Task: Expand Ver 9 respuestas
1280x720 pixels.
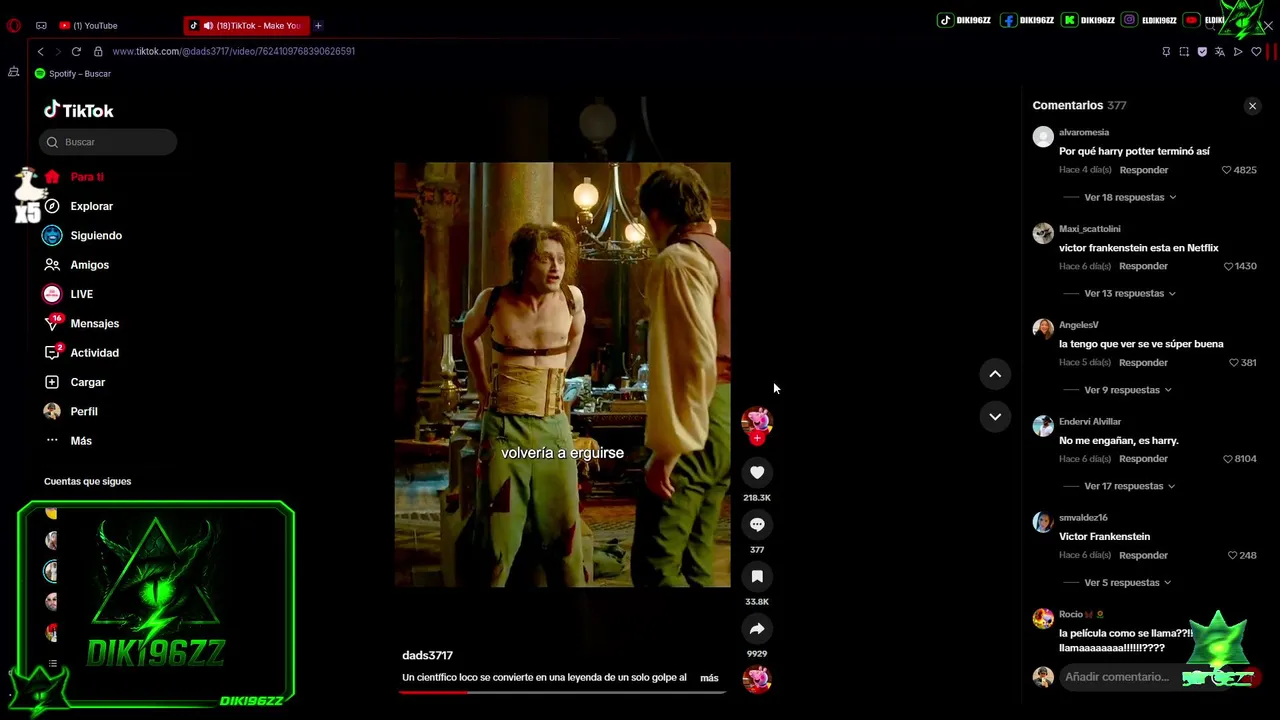Action: click(x=1128, y=390)
